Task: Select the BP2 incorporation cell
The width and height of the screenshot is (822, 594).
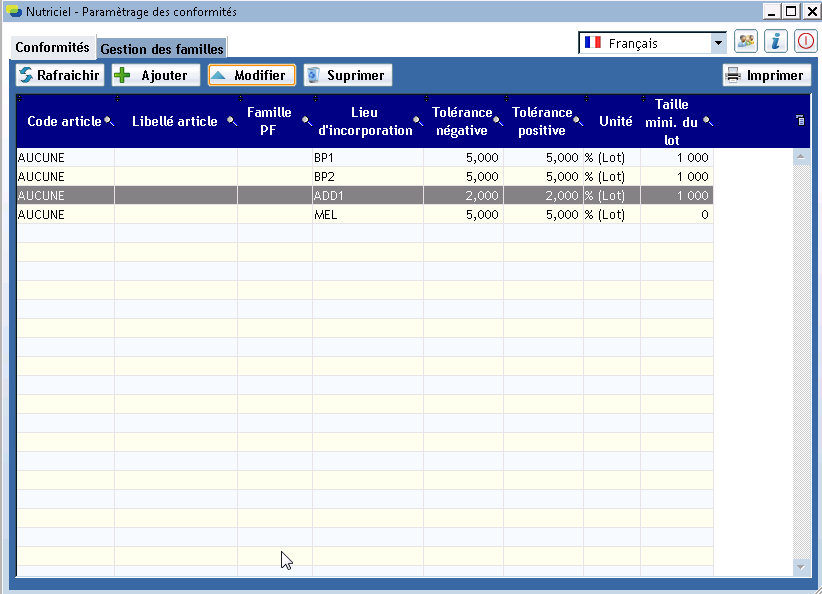Action: (x=368, y=177)
